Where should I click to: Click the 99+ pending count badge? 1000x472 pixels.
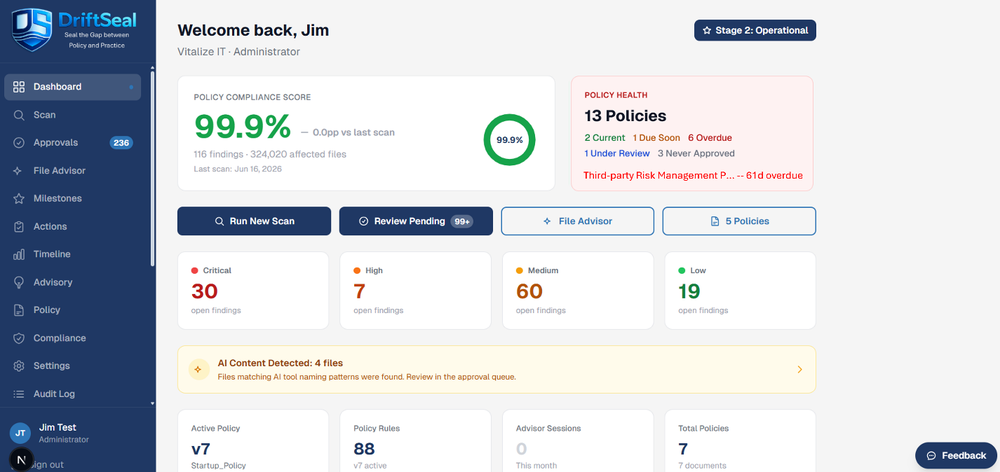coord(462,221)
